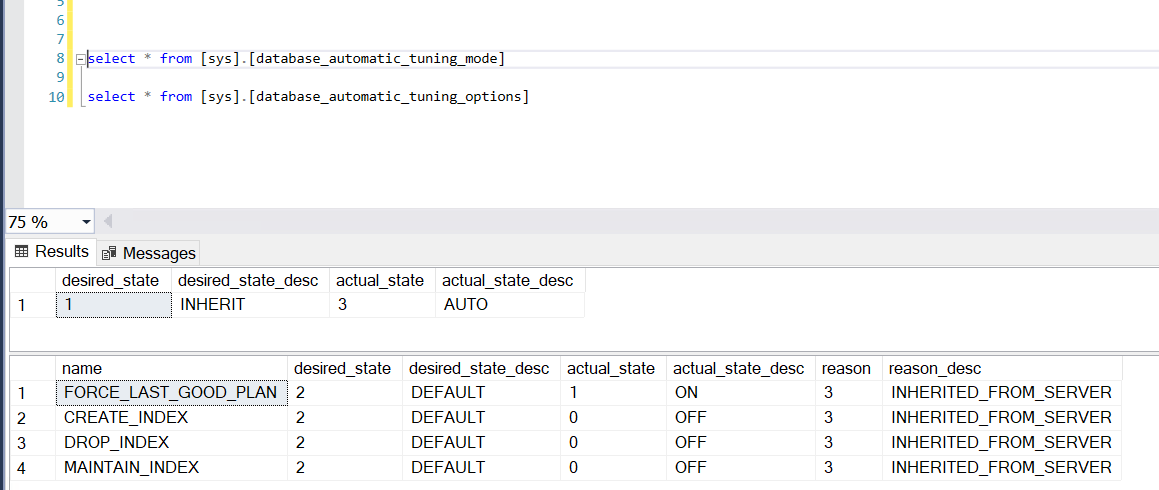Screen dimensions: 1159x490
Task: Click the horizontal scroll left arrow
Action: click(x=108, y=221)
